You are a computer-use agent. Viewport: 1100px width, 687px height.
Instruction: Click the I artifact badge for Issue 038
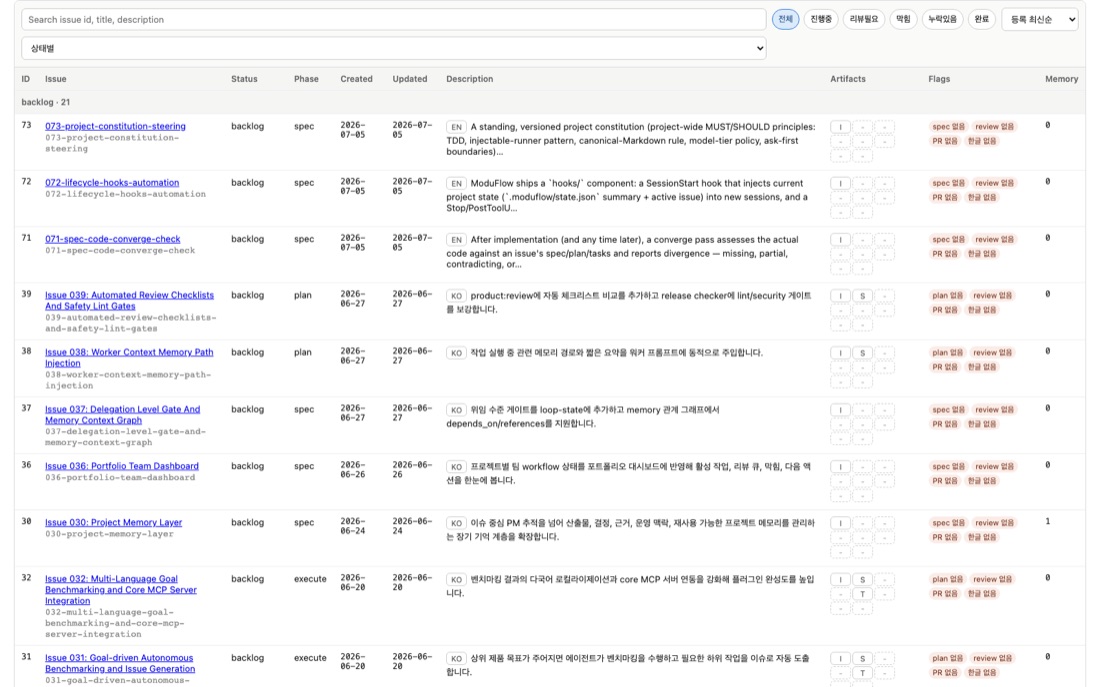[840, 353]
